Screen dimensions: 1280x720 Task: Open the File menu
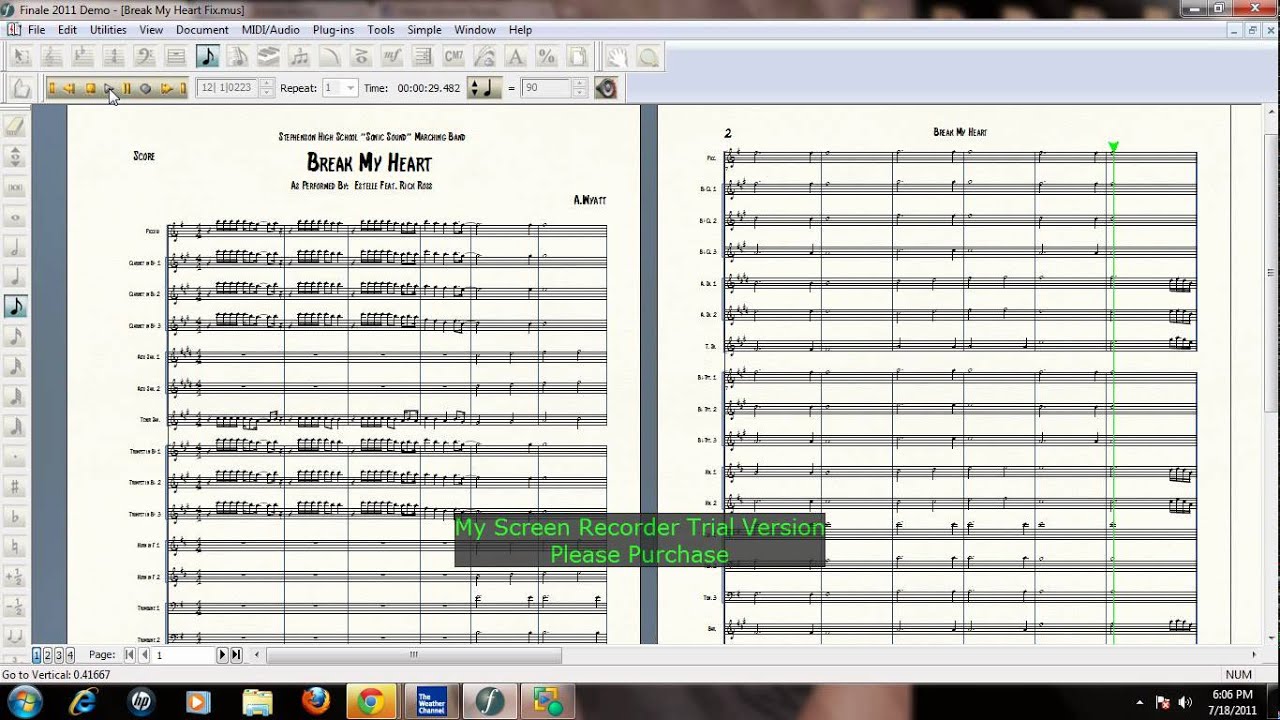[x=36, y=30]
